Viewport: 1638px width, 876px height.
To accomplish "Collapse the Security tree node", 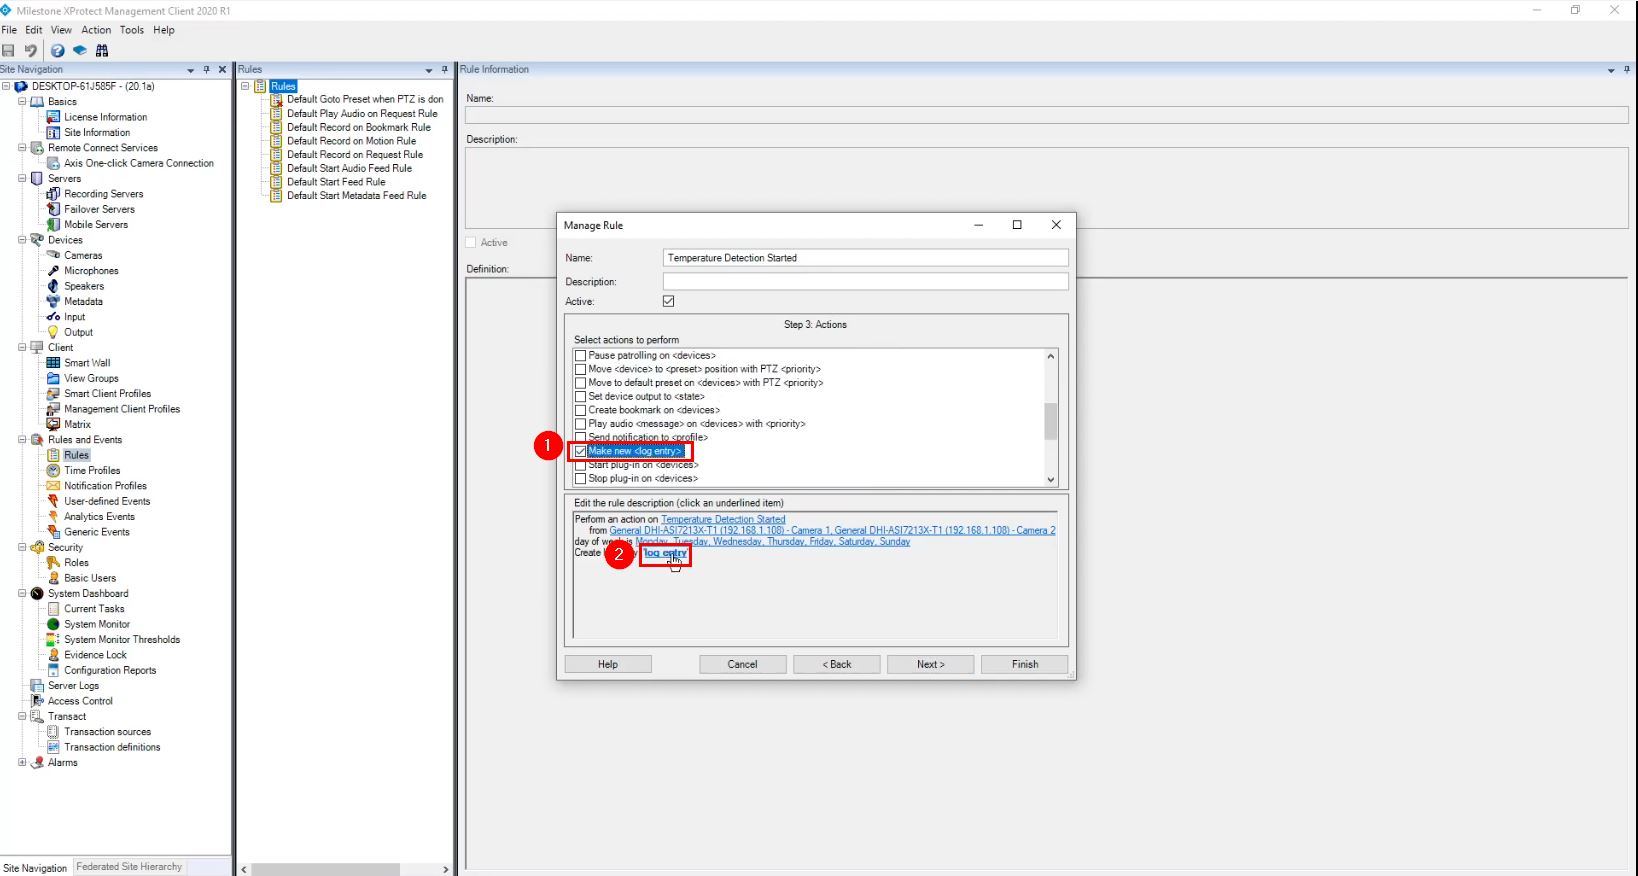I will coord(22,548).
